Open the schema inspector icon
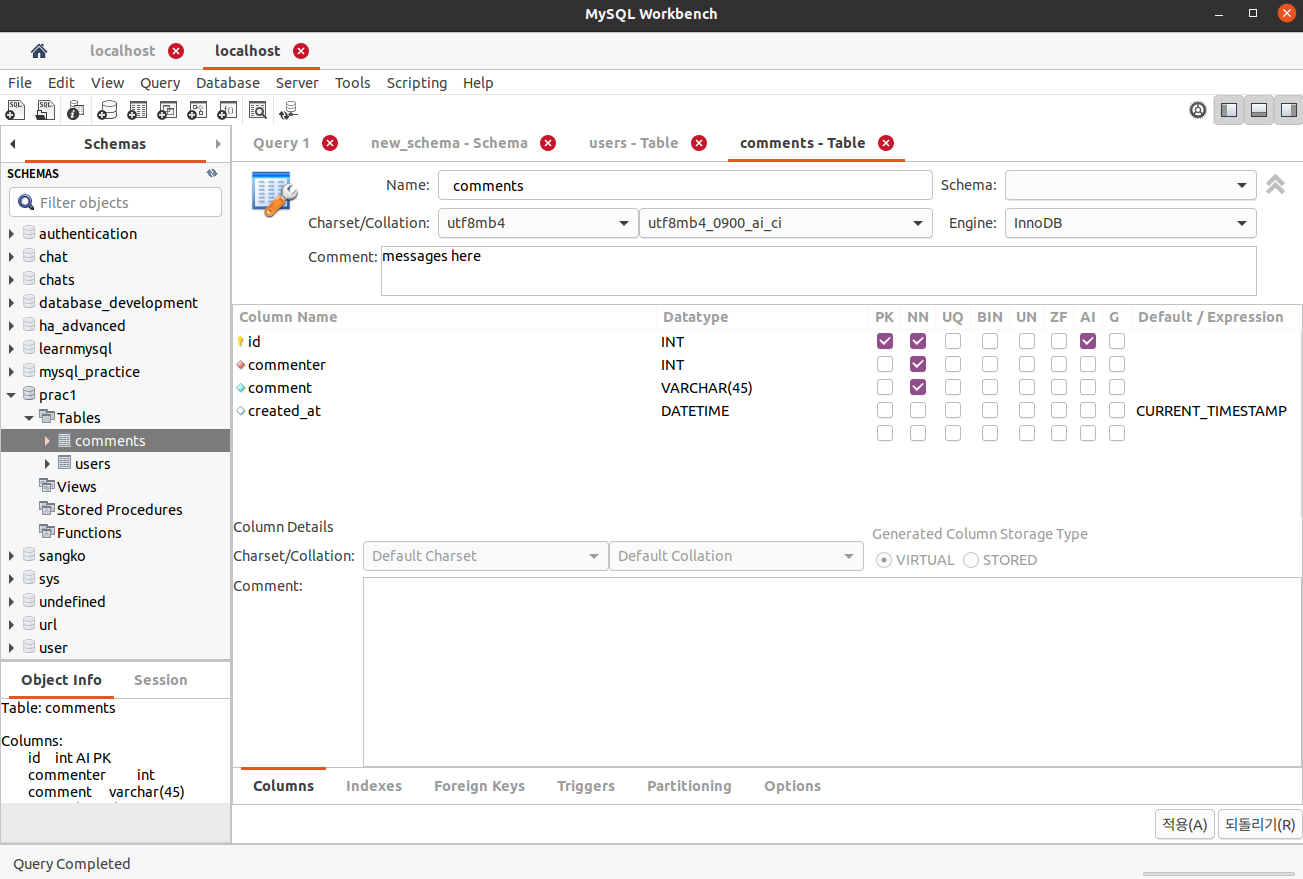The image size is (1303, 879). point(75,110)
